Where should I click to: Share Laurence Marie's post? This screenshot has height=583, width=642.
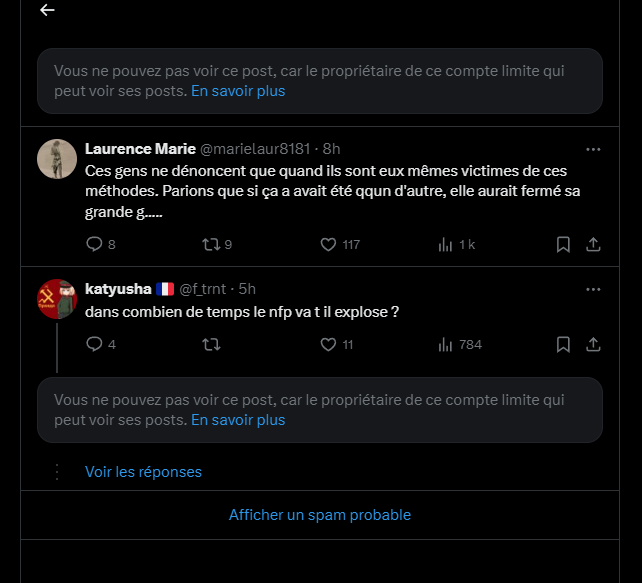click(592, 244)
